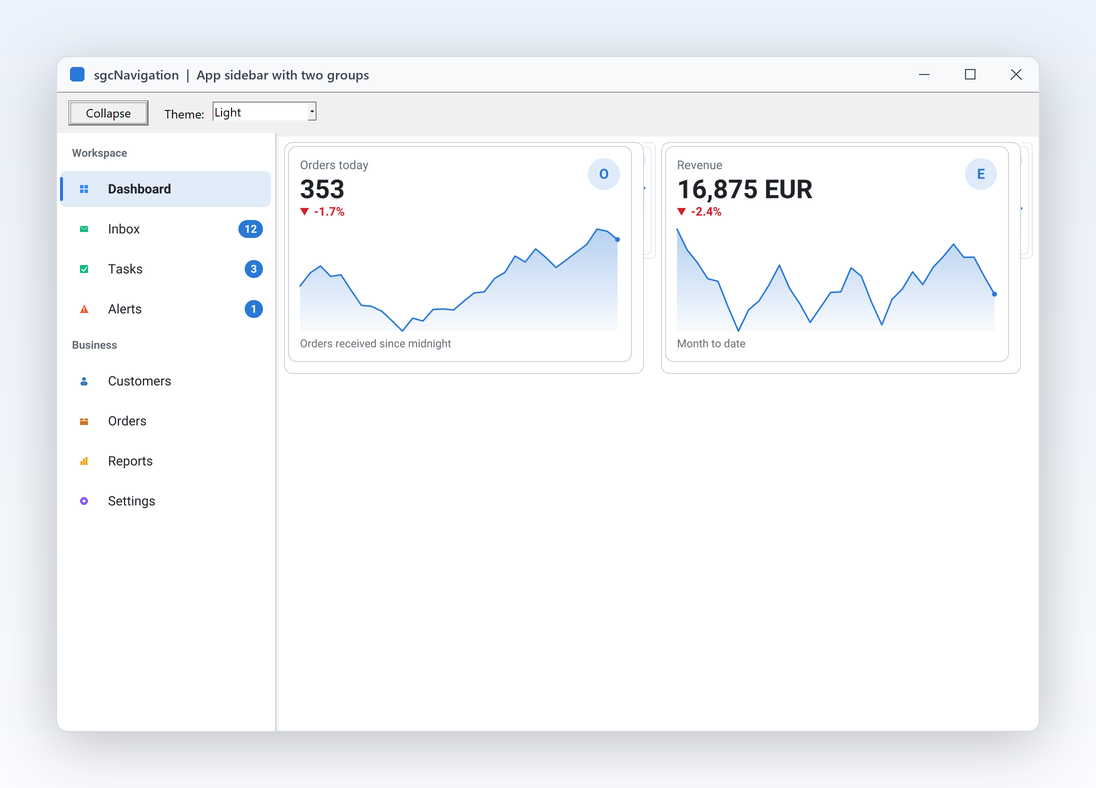
Task: Minimize the sgcNavigation window
Action: point(924,74)
